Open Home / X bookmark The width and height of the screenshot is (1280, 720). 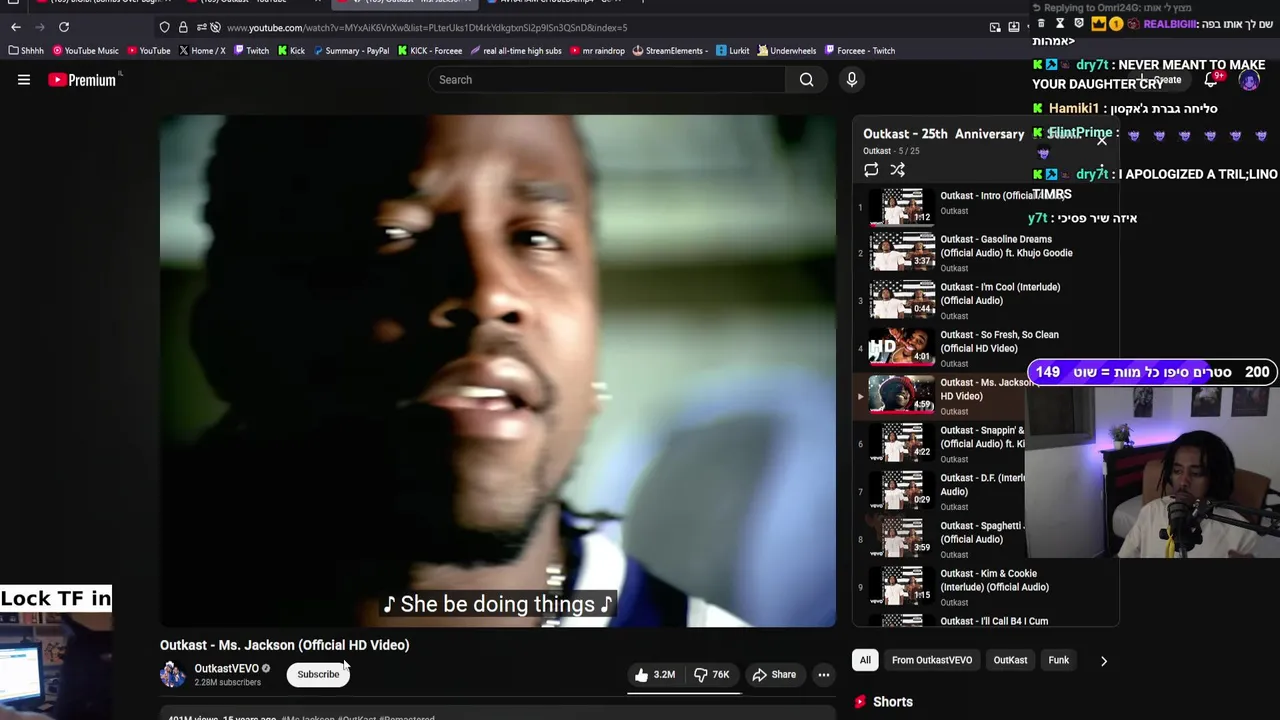coord(202,51)
